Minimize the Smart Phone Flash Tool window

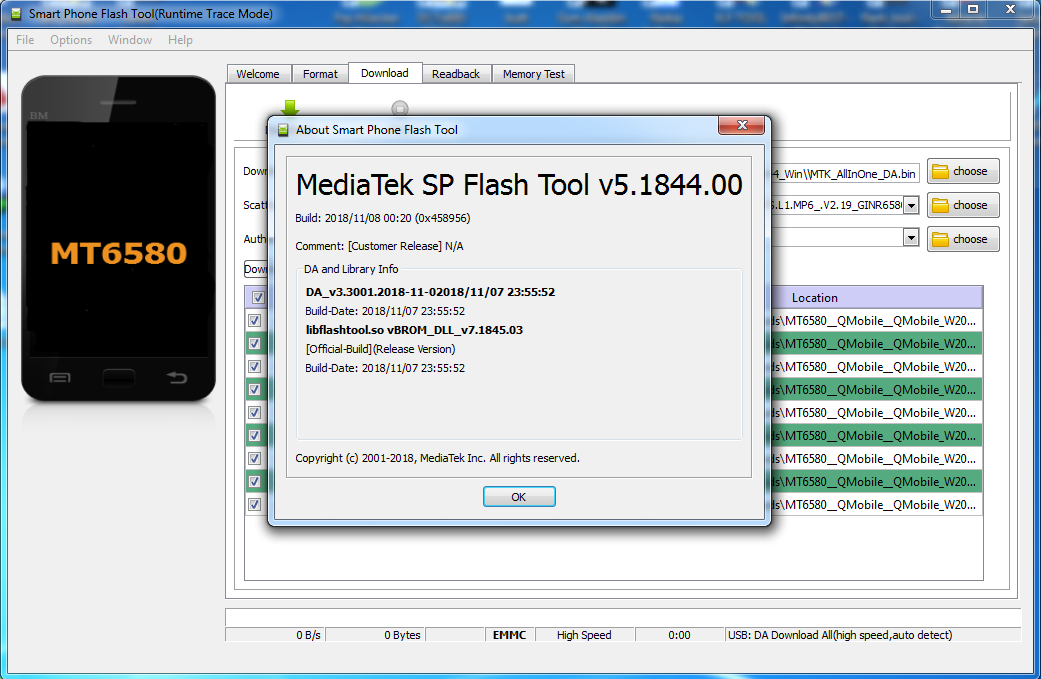(x=946, y=9)
